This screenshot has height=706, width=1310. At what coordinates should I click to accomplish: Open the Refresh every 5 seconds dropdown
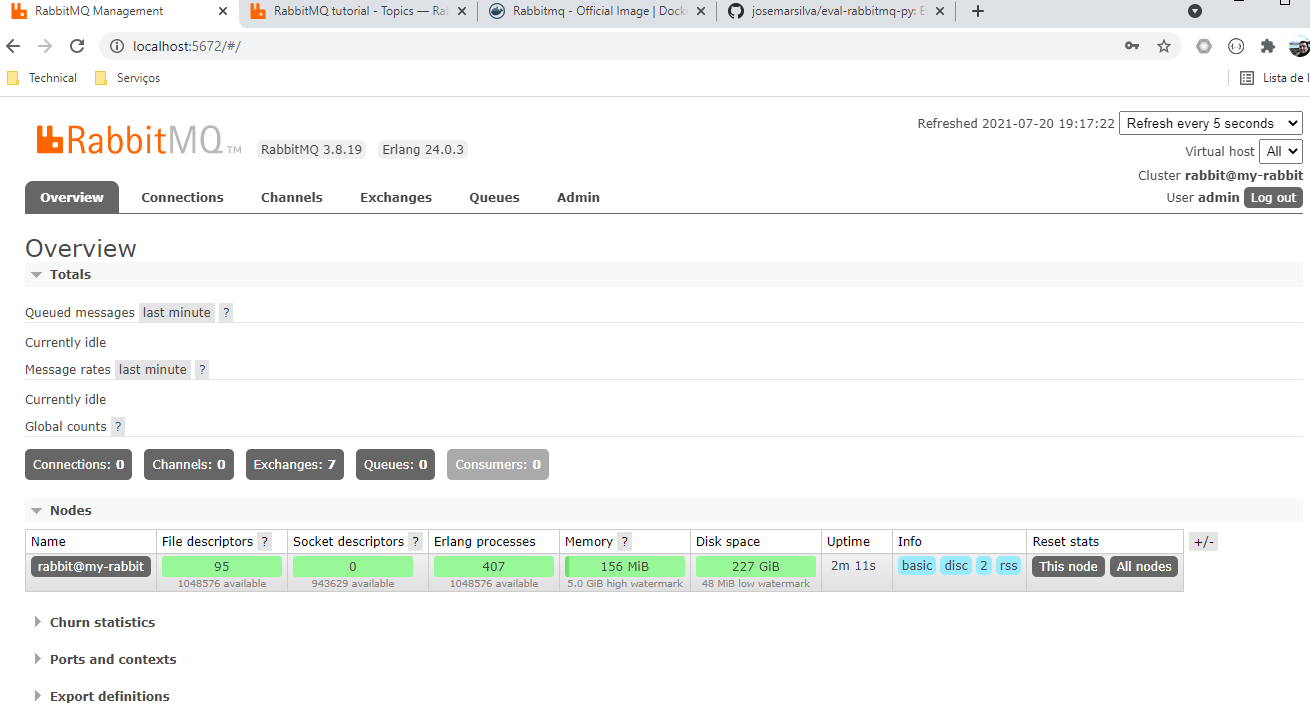click(x=1211, y=123)
